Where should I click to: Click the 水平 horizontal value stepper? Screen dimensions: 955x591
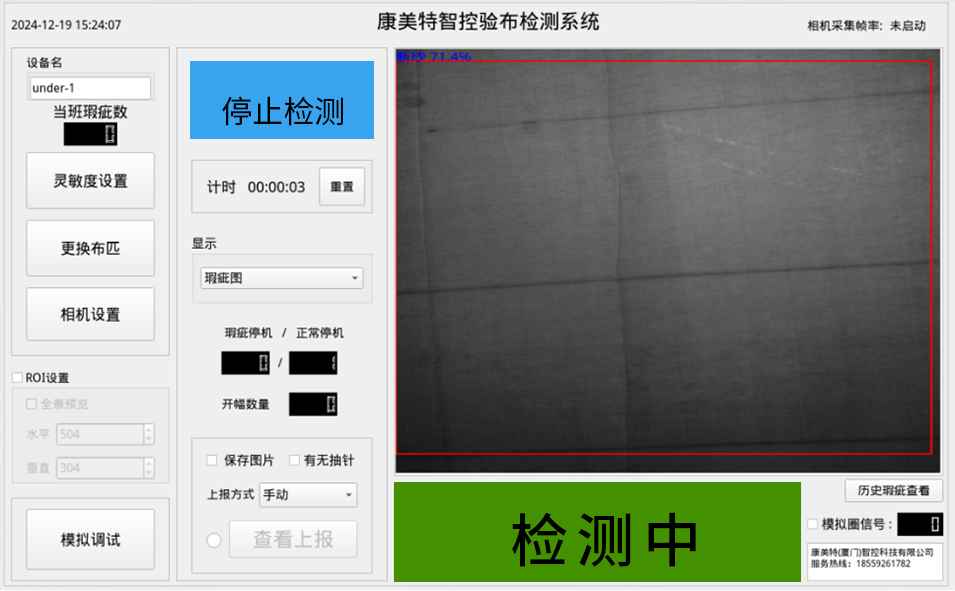click(149, 434)
